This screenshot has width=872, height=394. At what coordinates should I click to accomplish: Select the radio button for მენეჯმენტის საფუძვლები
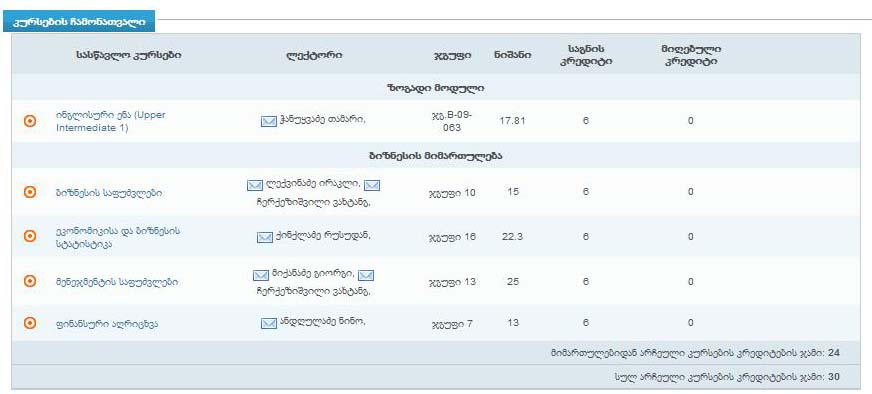click(x=30, y=282)
